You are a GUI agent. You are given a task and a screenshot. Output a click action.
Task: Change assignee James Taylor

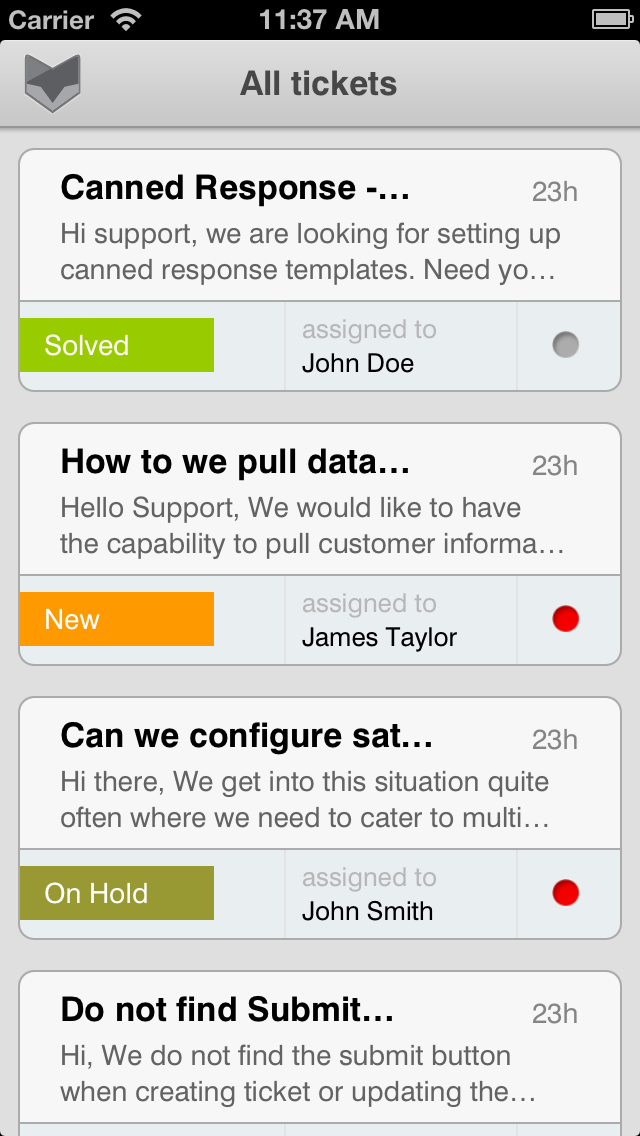tap(400, 620)
